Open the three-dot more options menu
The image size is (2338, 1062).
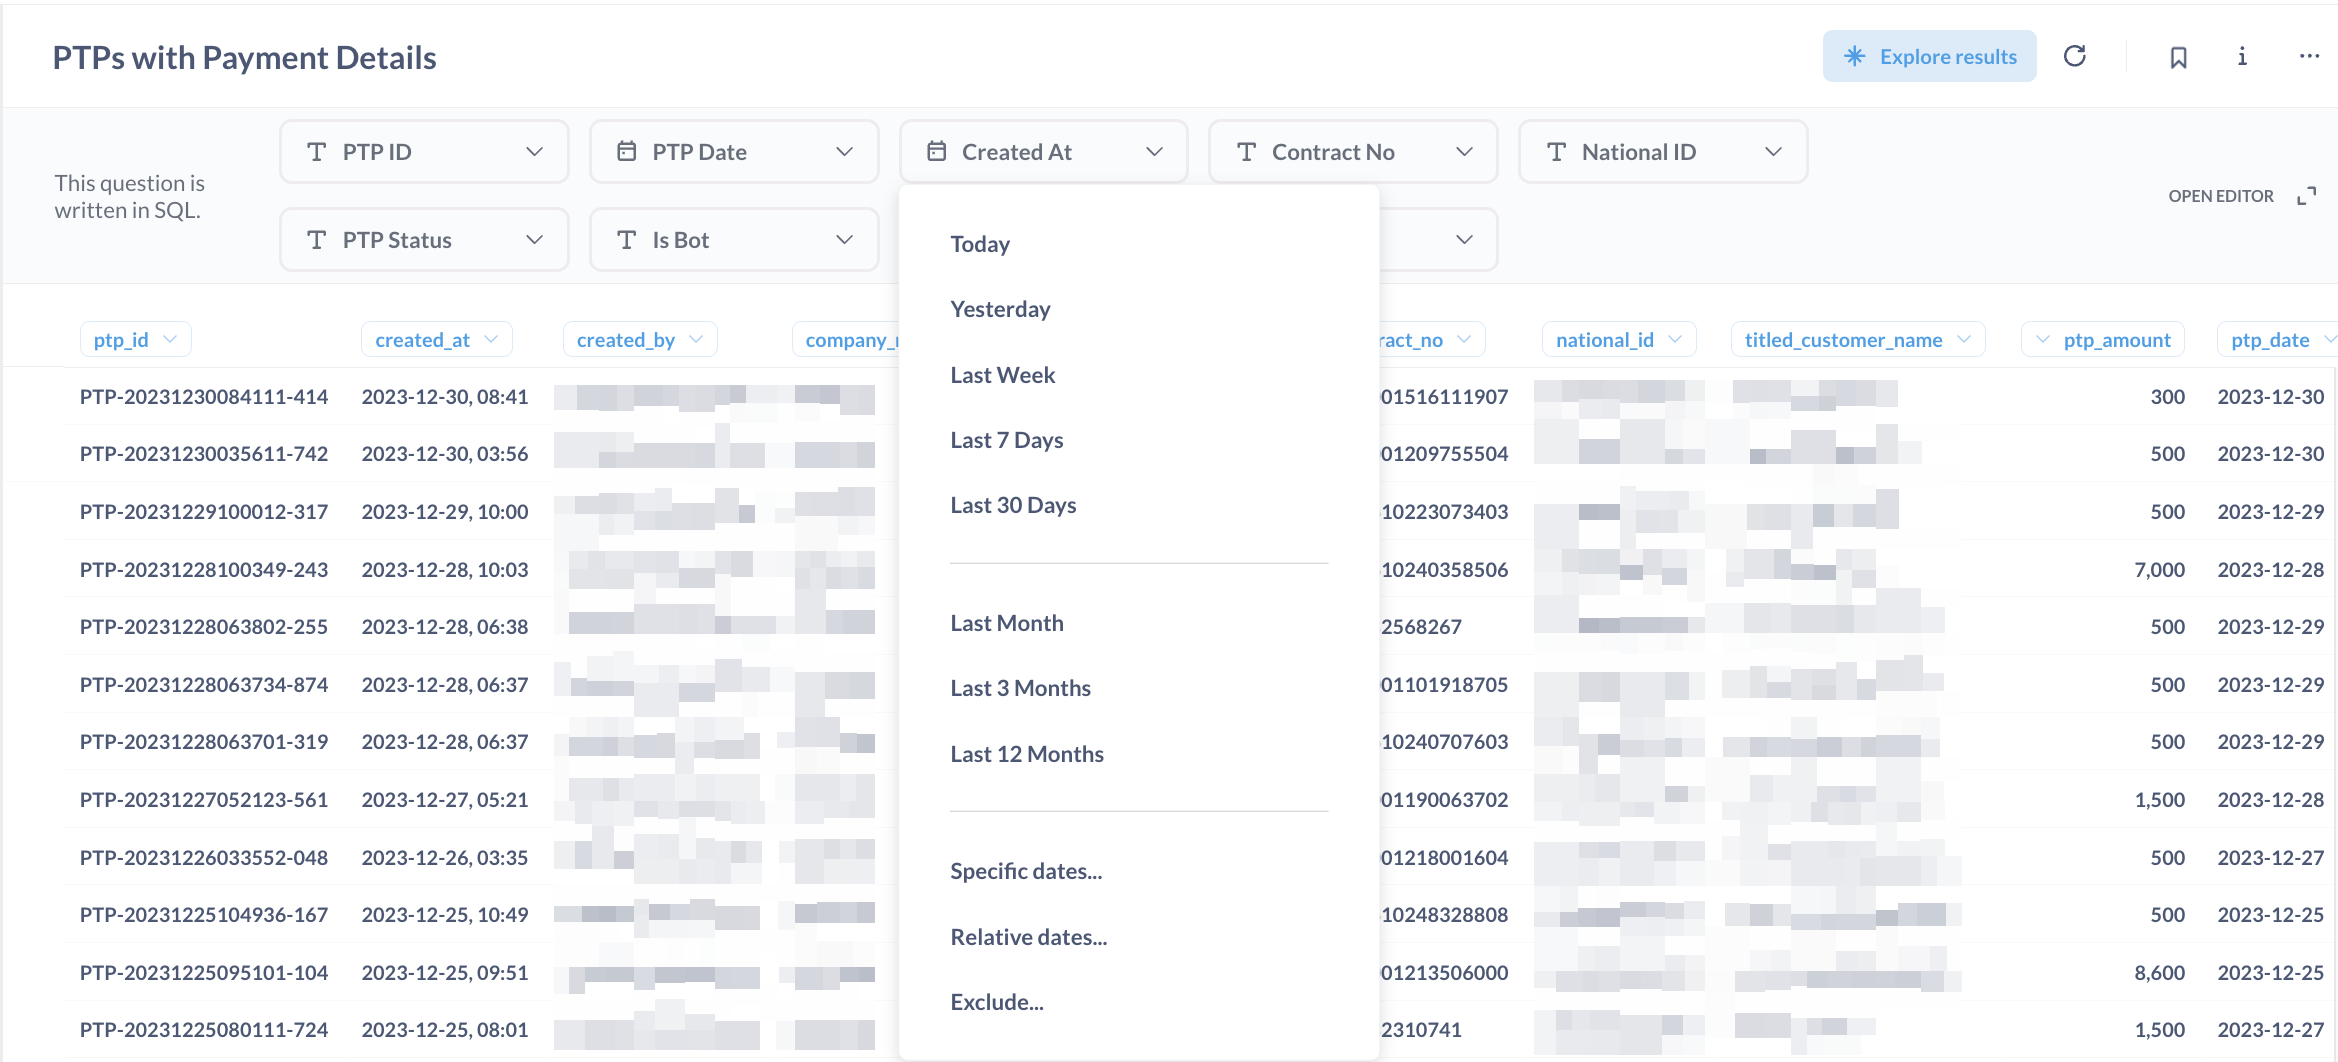(2308, 57)
